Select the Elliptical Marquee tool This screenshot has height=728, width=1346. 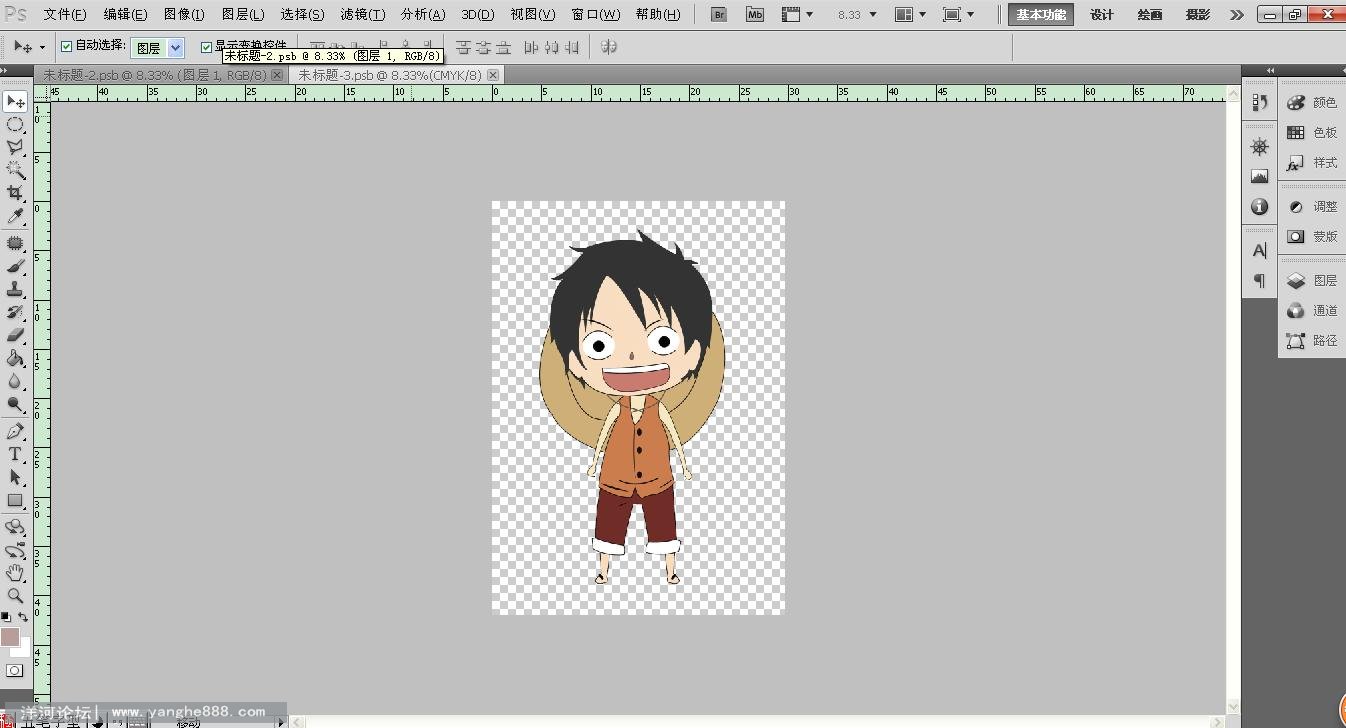15,125
